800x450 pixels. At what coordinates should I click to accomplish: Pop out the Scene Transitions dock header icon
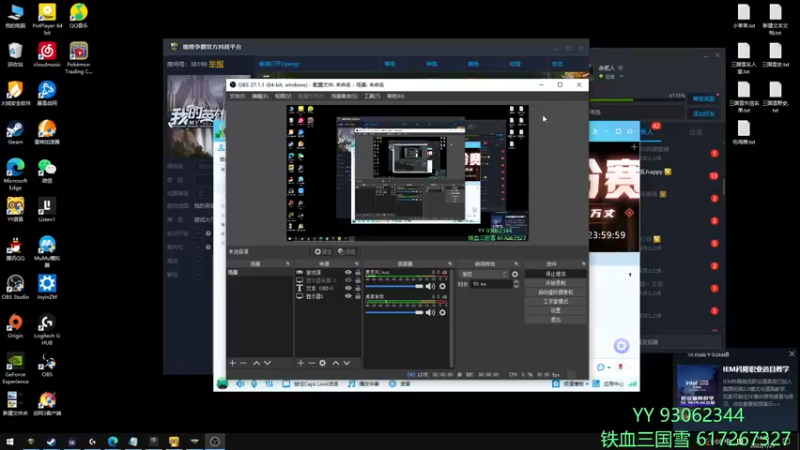pyautogui.click(x=516, y=264)
